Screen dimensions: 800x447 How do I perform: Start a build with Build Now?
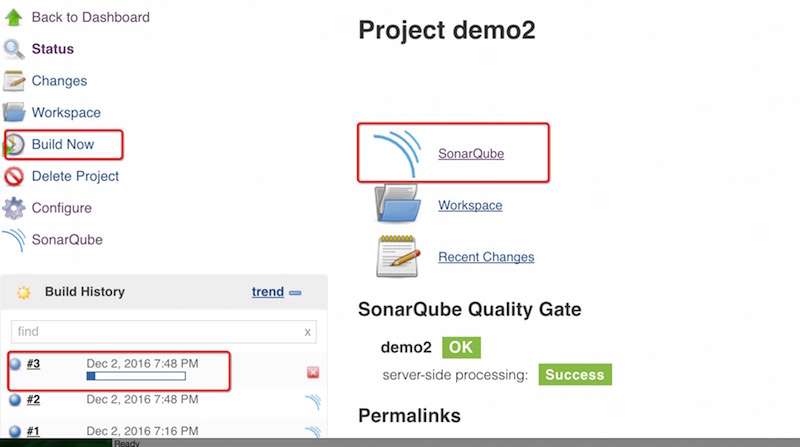click(x=63, y=144)
